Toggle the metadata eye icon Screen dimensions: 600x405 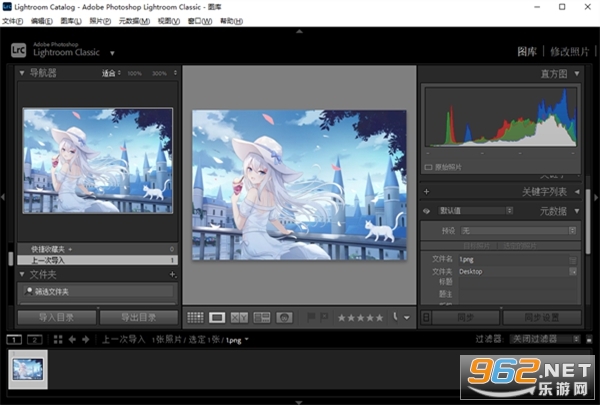(426, 211)
